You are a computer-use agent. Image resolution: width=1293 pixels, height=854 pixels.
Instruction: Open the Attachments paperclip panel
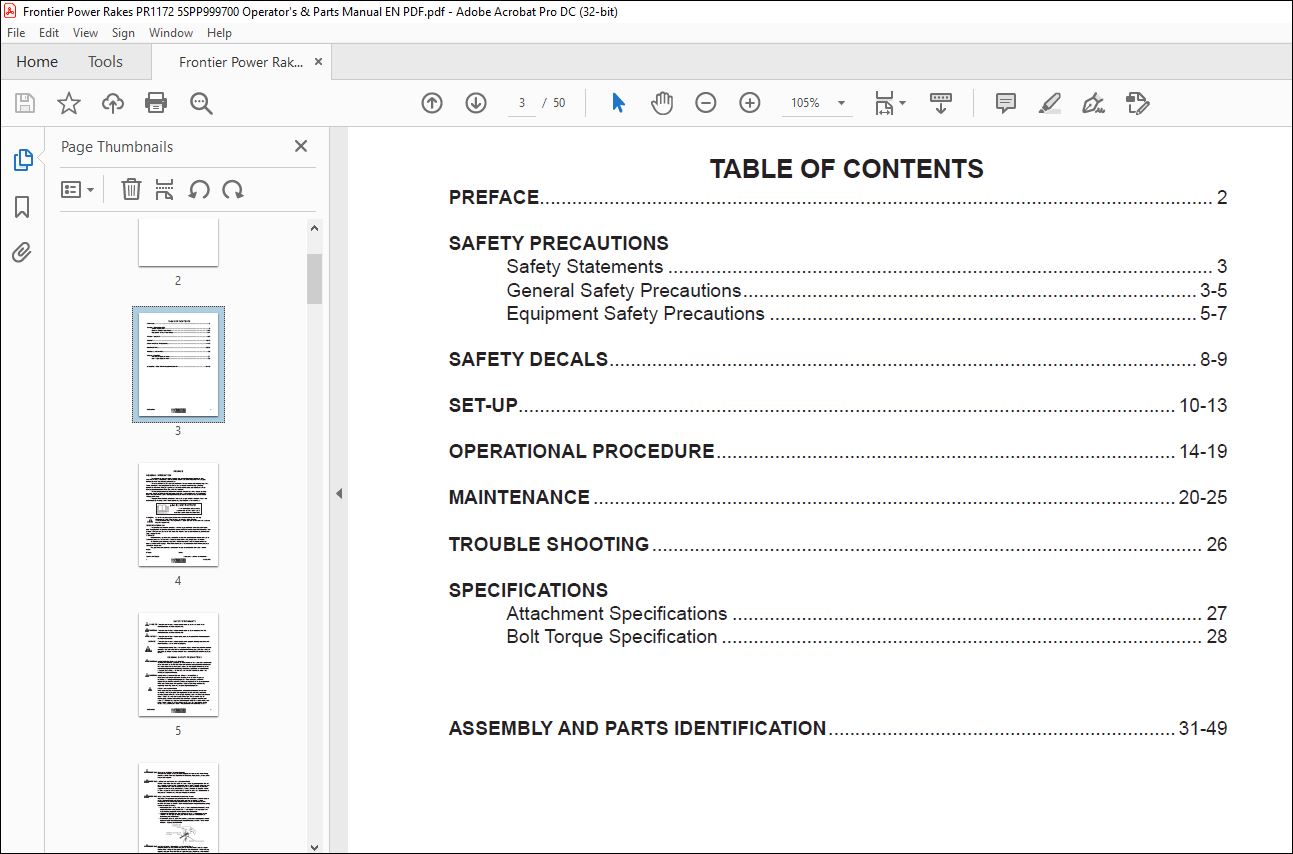[x=22, y=253]
